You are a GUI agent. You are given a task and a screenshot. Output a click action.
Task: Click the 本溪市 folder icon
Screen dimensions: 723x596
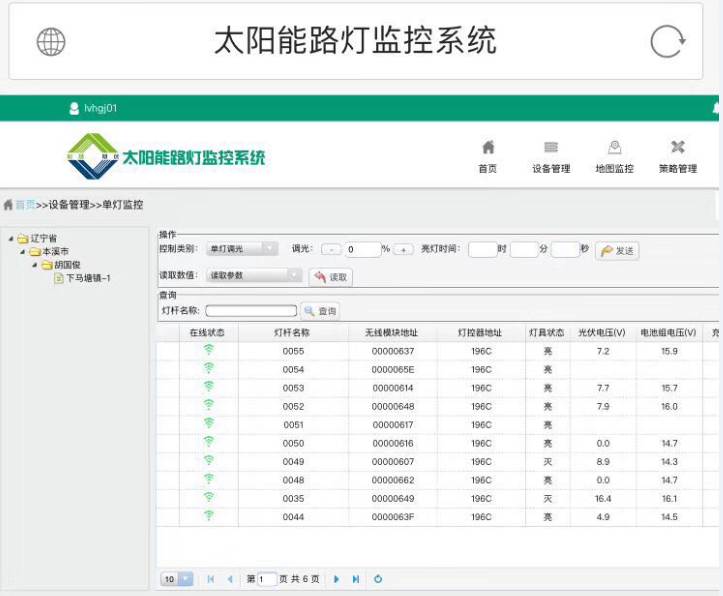[x=35, y=252]
